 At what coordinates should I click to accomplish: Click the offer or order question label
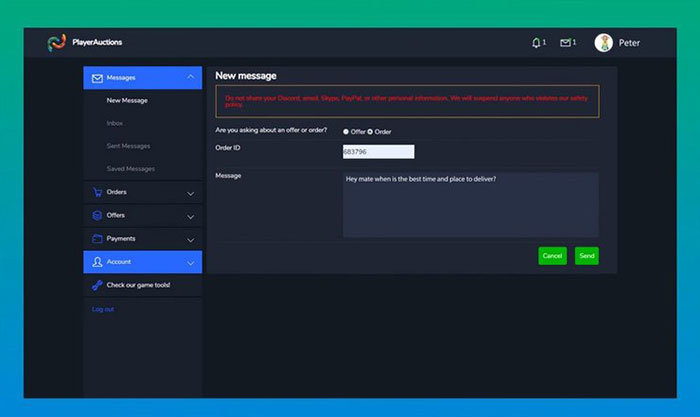click(x=271, y=130)
